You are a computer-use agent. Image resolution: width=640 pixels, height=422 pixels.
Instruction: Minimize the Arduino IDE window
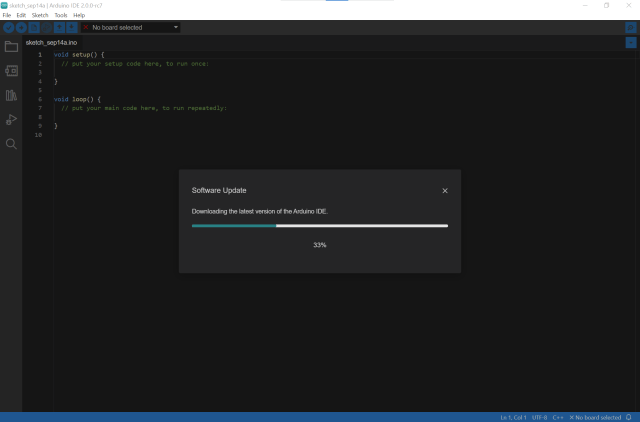click(x=585, y=5)
